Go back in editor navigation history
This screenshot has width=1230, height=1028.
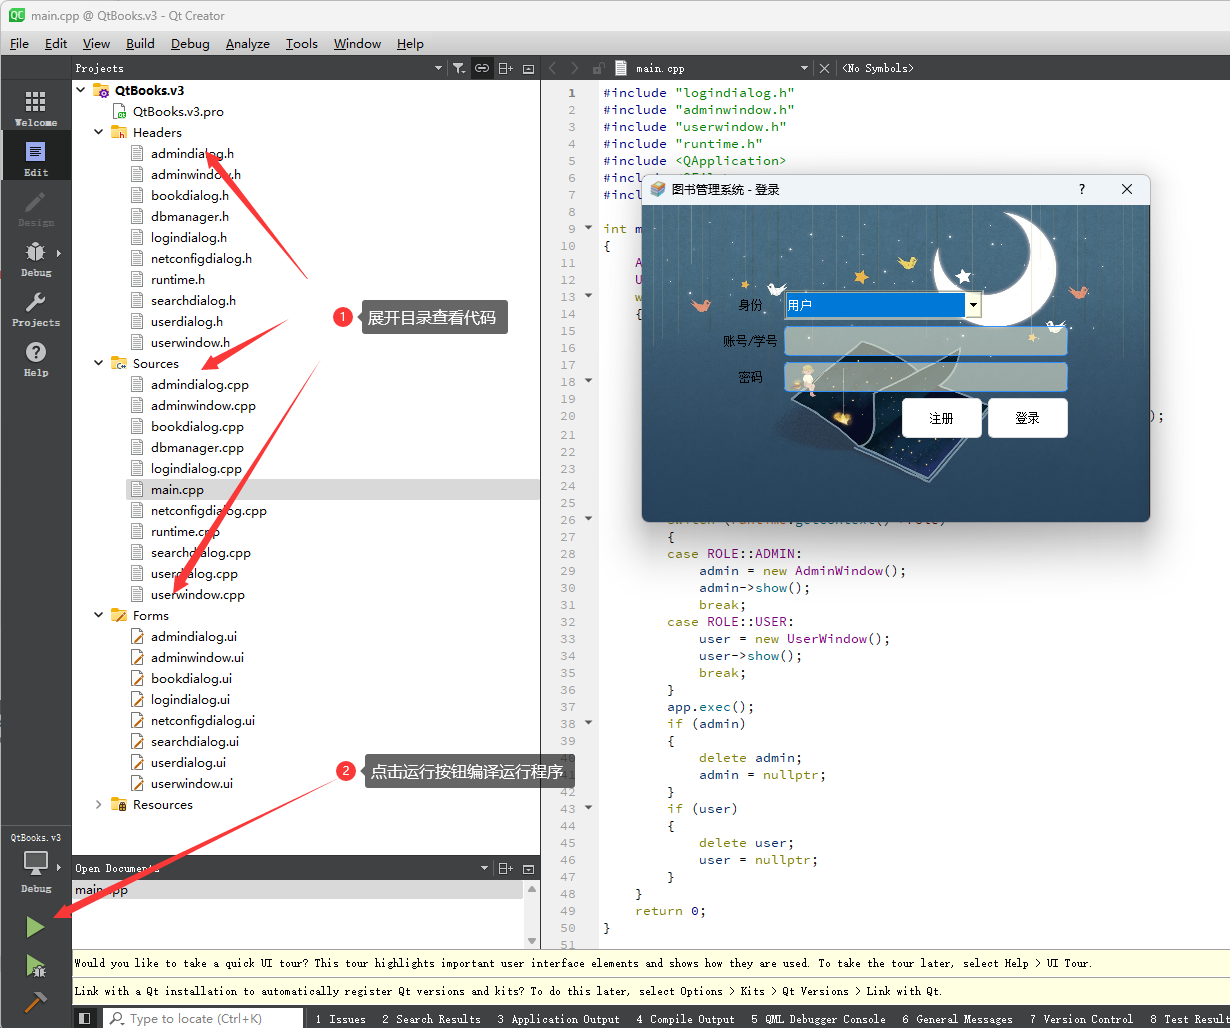[x=553, y=68]
